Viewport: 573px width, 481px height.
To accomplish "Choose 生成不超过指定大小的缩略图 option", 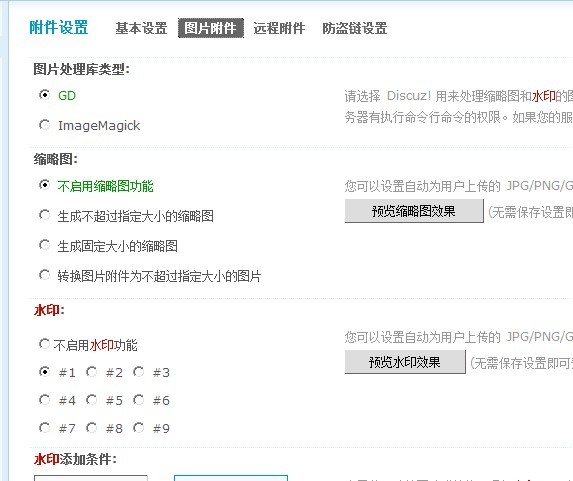I will pos(44,215).
